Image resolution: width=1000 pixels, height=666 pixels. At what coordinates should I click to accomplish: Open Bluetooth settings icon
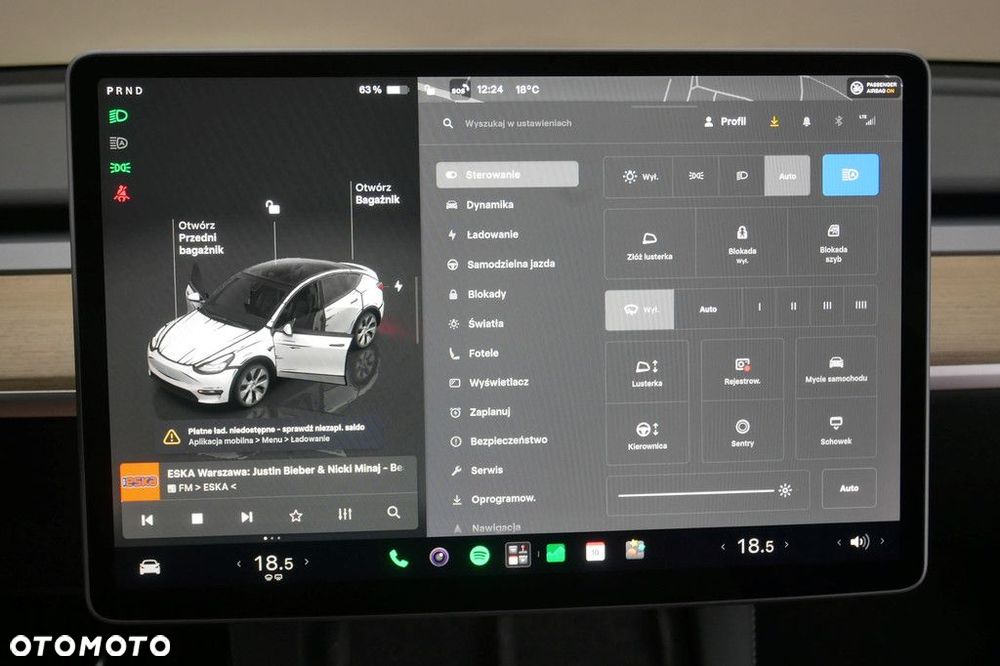tap(839, 121)
